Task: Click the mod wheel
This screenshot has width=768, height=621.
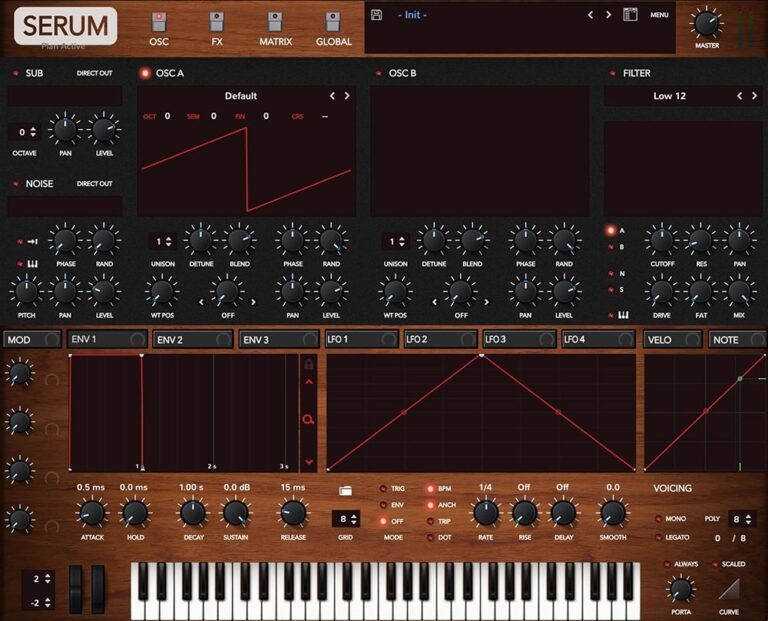Action: (x=98, y=589)
